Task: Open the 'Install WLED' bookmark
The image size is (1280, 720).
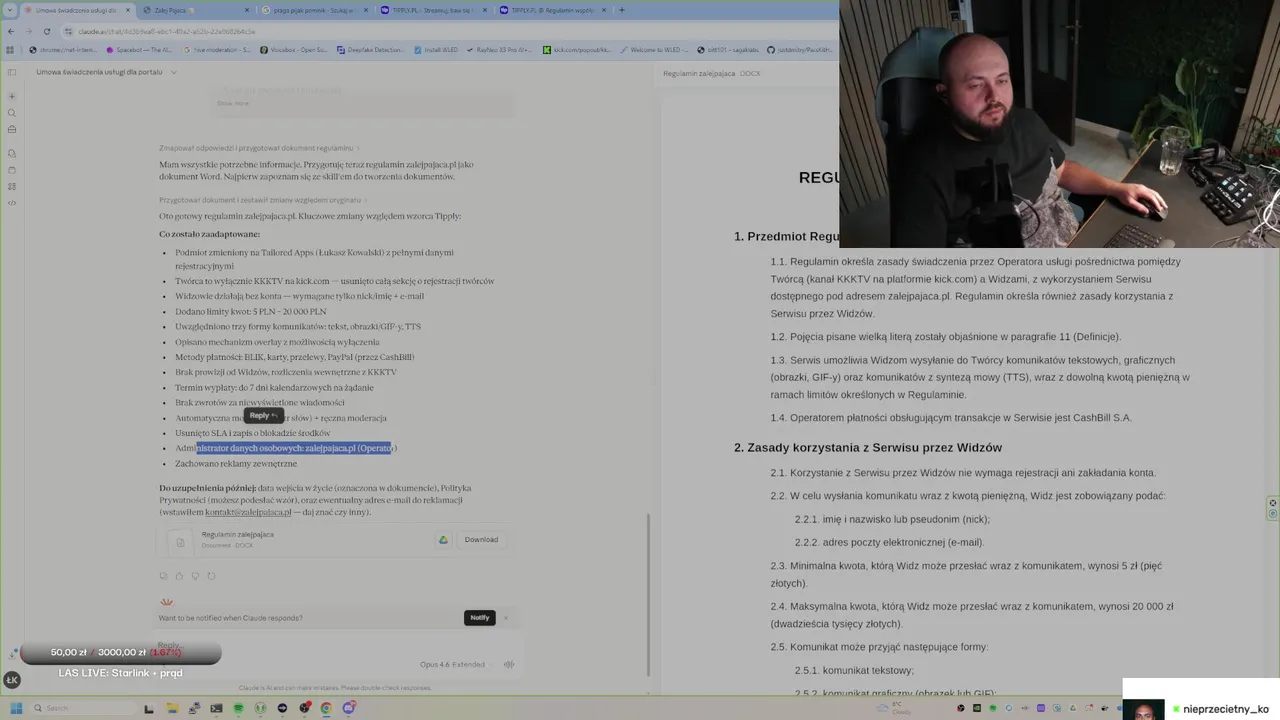Action: pos(436,49)
